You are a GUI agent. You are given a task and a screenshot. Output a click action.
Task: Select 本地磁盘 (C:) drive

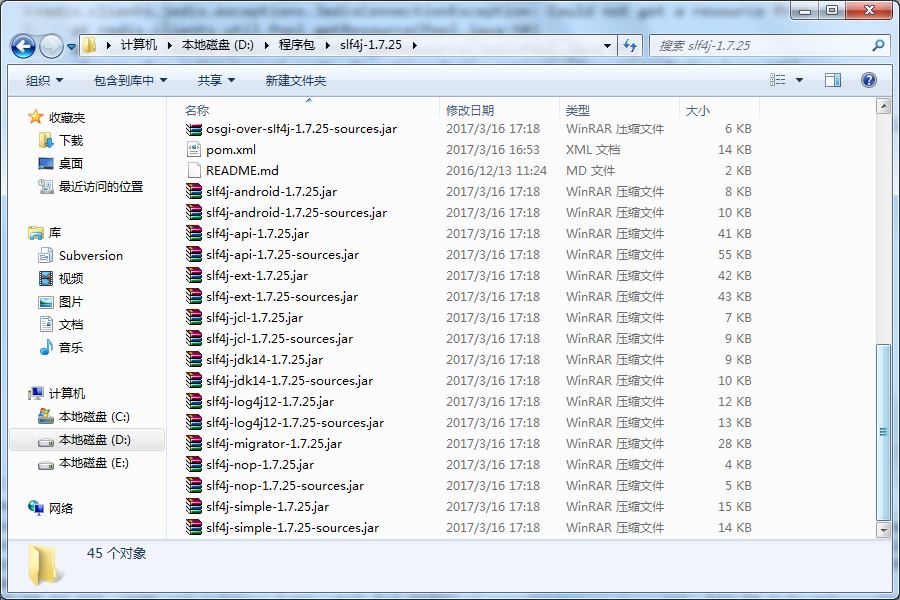94,416
